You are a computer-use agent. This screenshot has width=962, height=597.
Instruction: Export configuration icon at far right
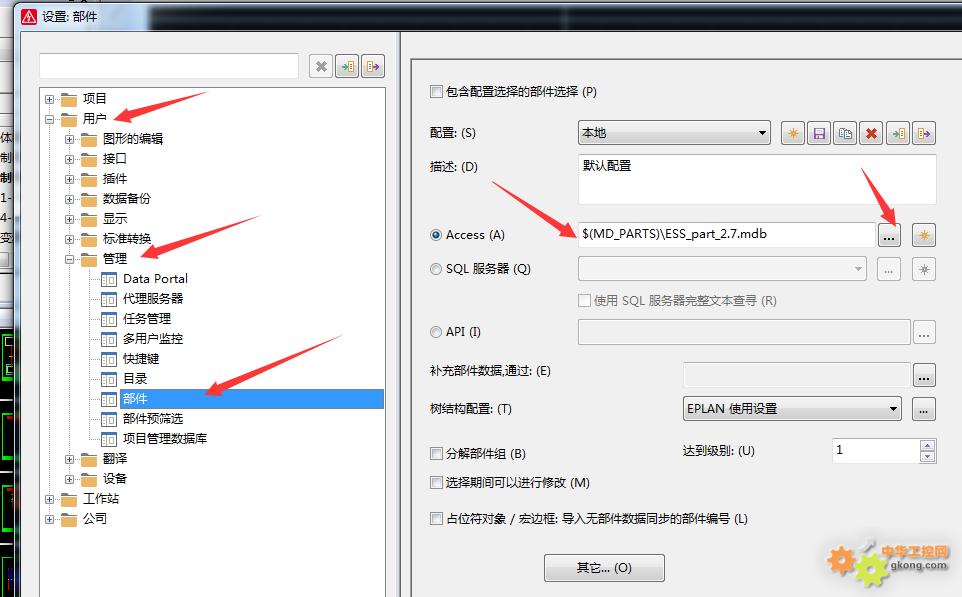(923, 133)
